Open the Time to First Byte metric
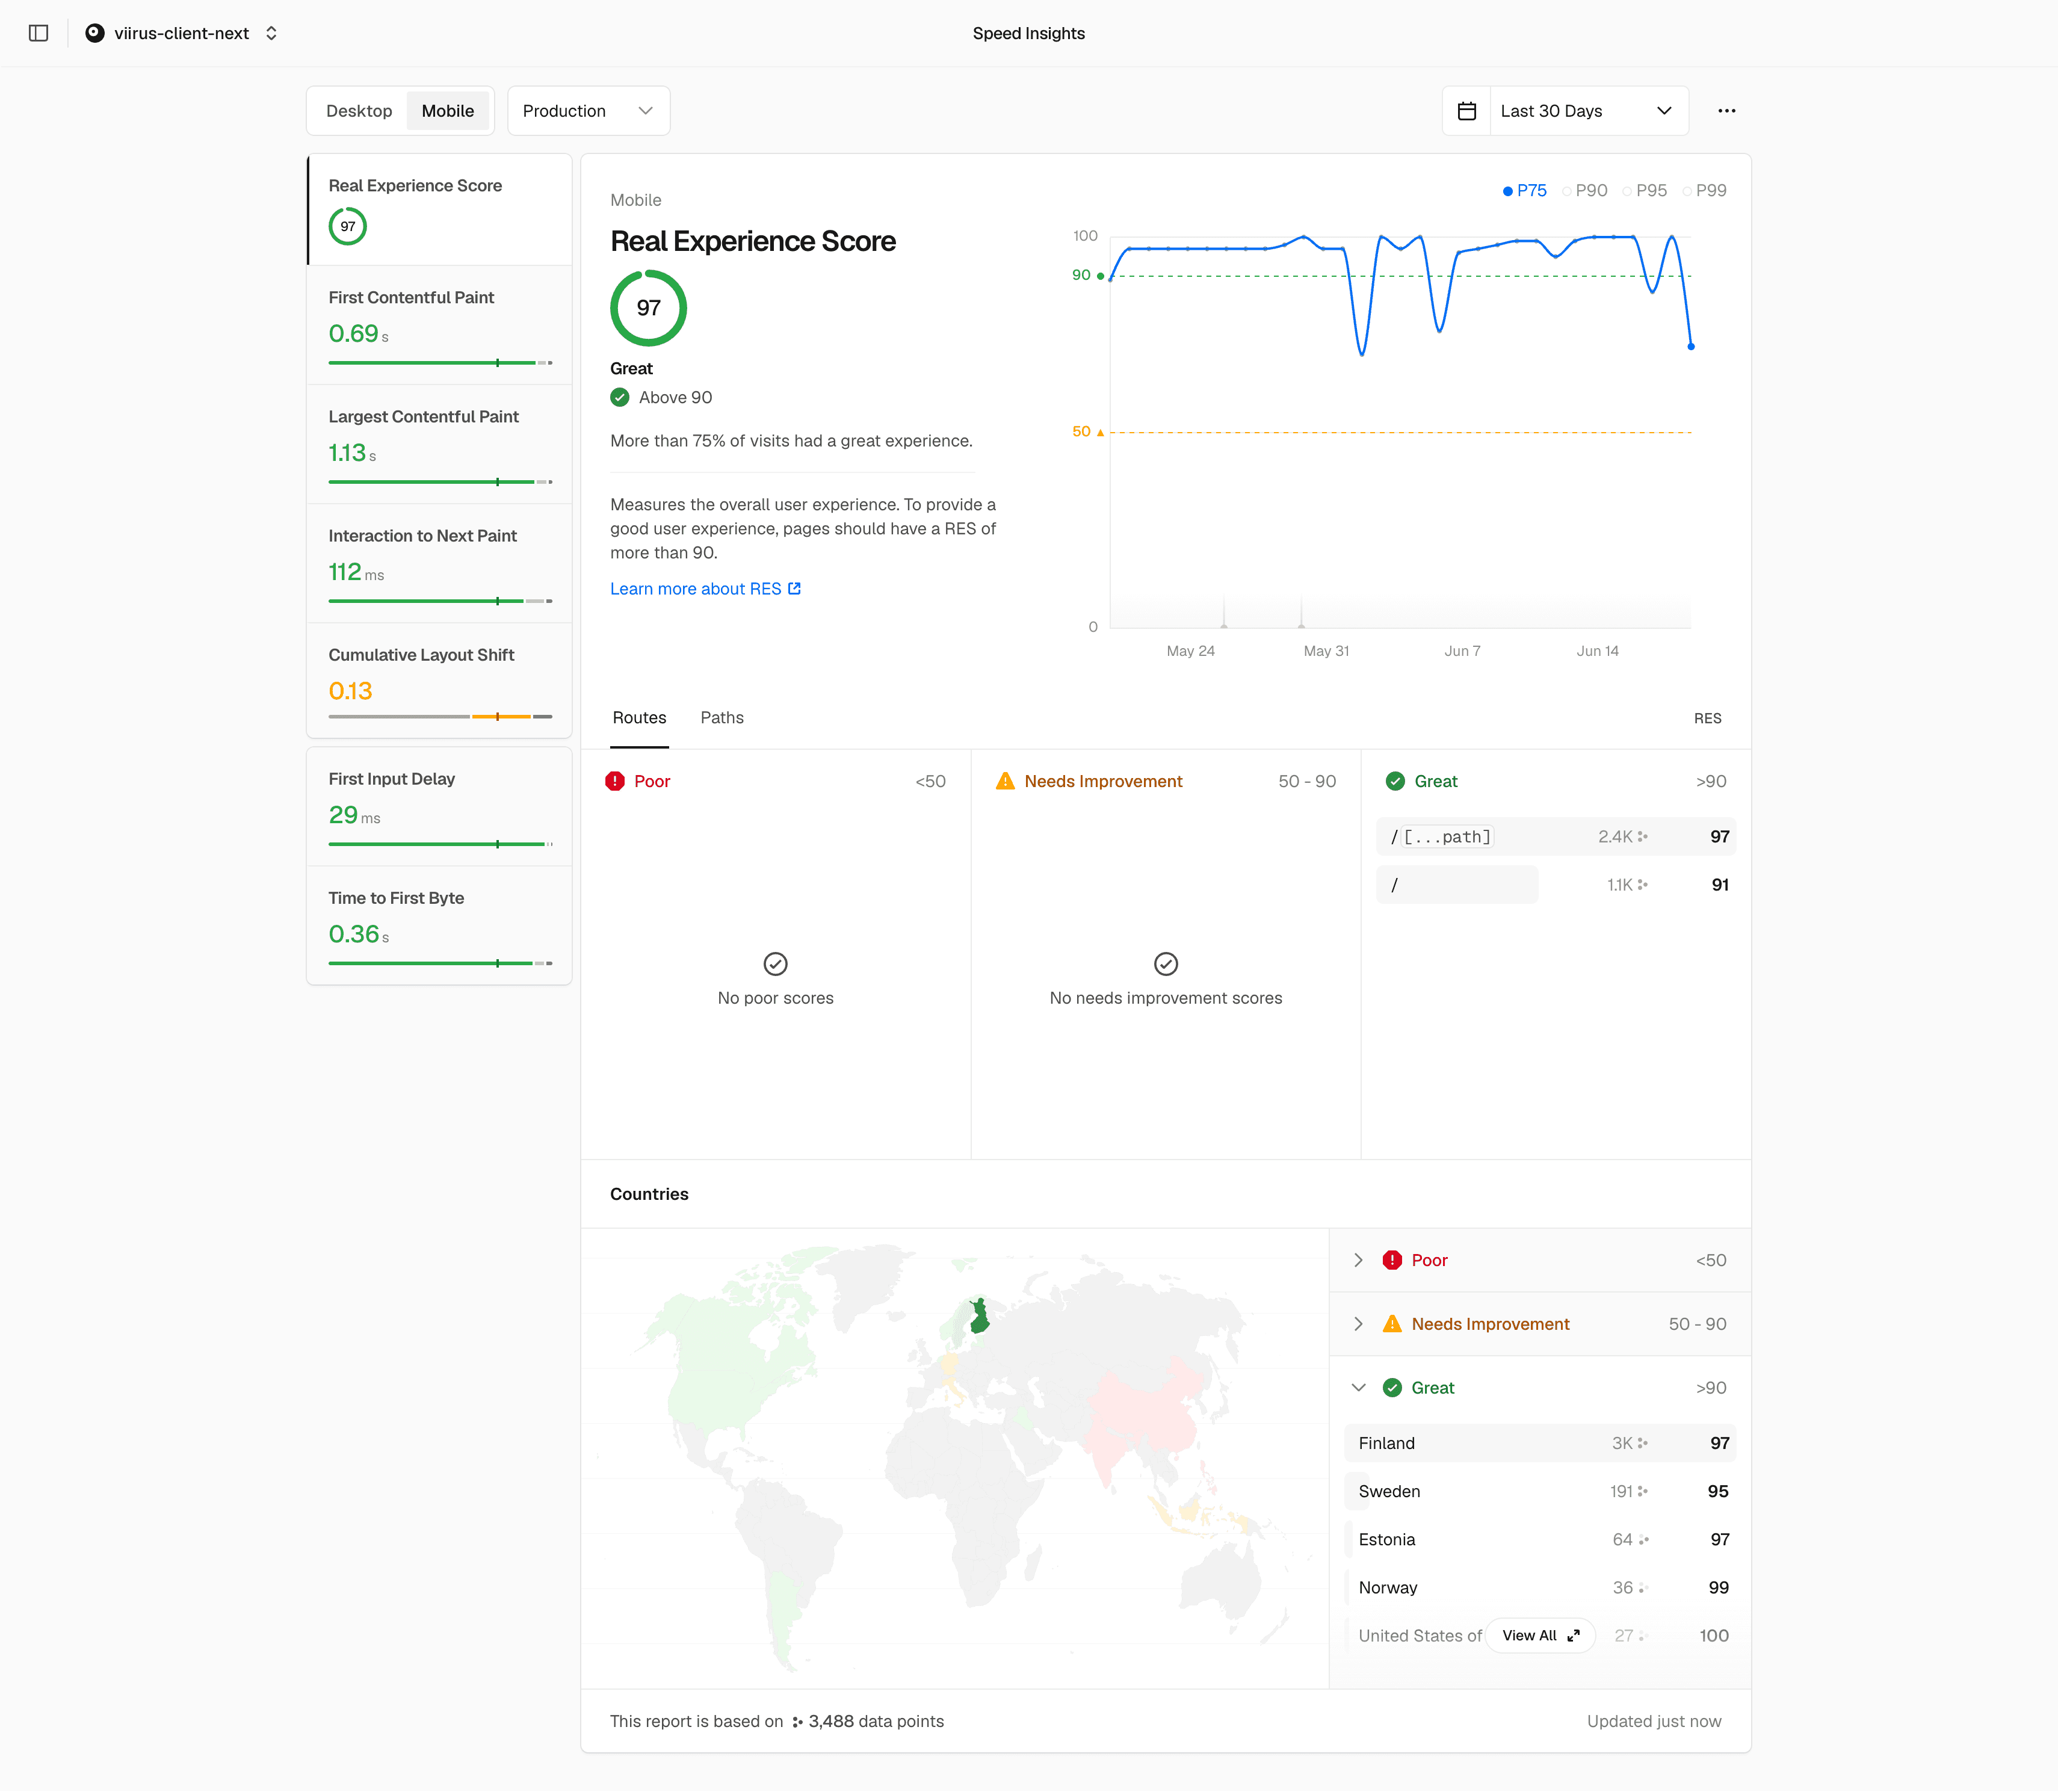Image resolution: width=2058 pixels, height=1792 pixels. [440, 926]
